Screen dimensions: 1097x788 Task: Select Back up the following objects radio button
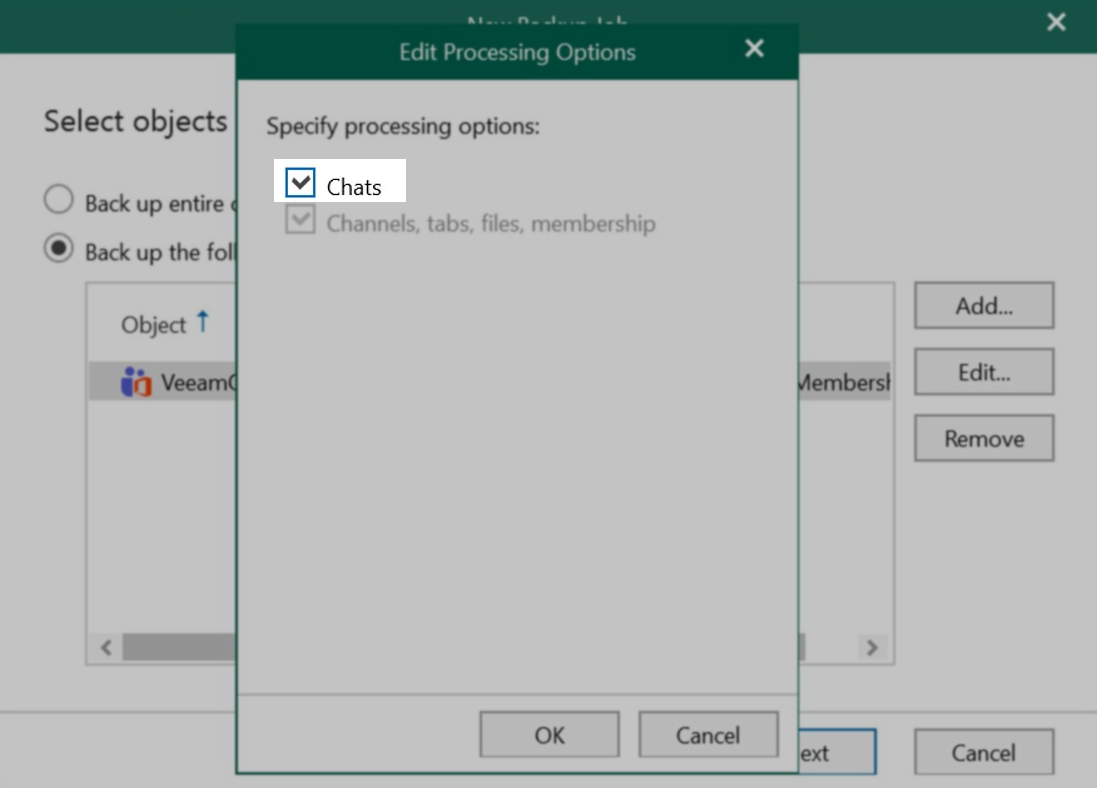[59, 248]
